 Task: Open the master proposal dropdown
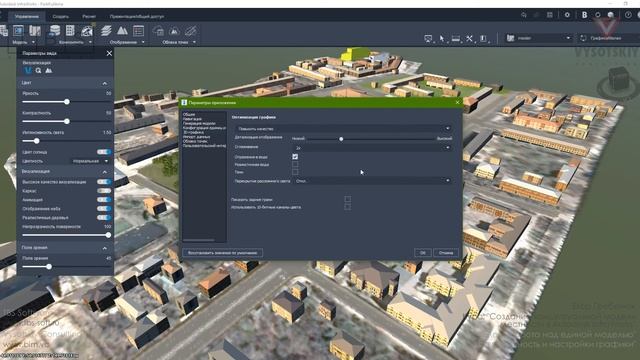pyautogui.click(x=539, y=38)
